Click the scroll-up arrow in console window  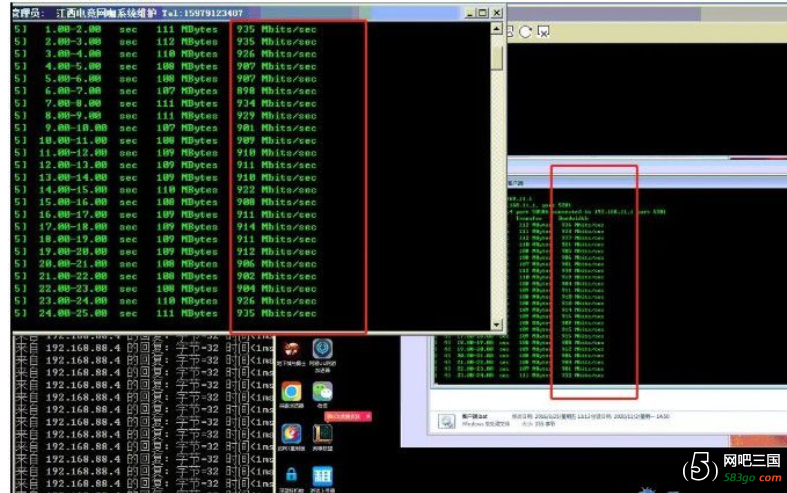[x=497, y=28]
